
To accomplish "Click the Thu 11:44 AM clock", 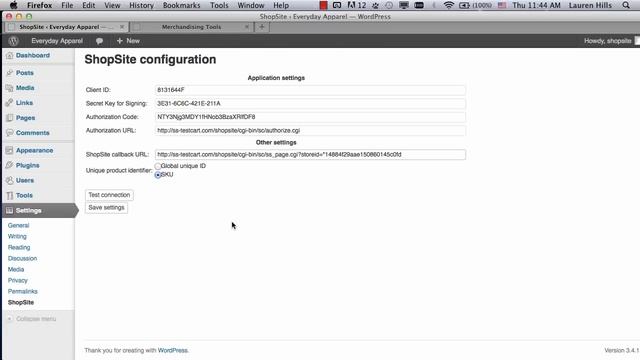I will coord(536,5).
